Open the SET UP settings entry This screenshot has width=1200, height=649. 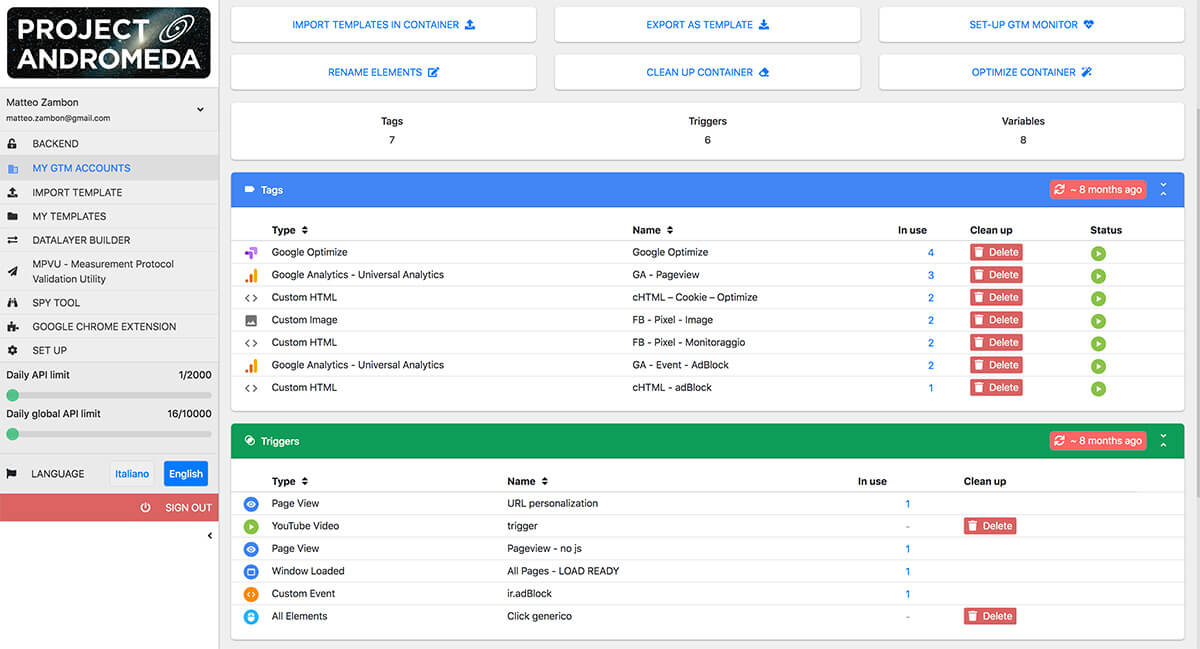coord(109,350)
